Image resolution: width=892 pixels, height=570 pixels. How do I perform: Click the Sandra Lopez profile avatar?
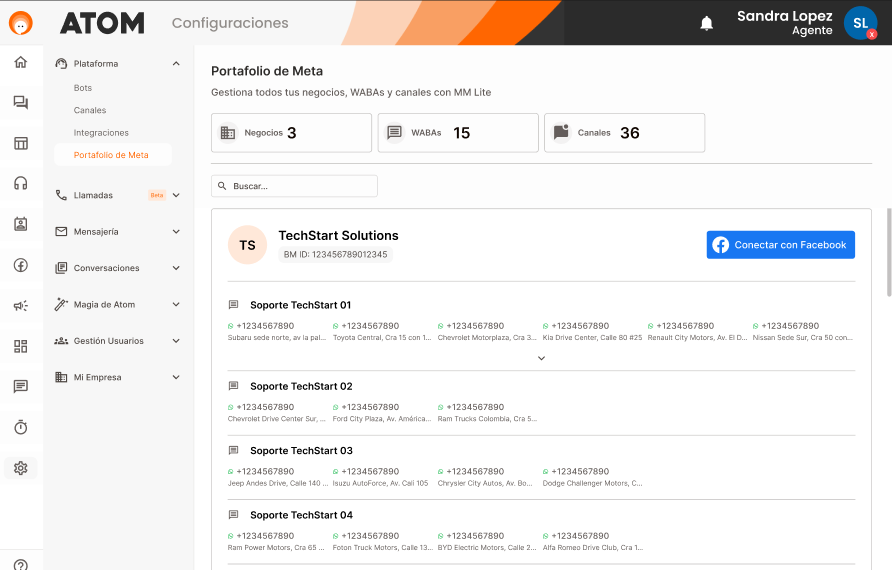[x=859, y=23]
